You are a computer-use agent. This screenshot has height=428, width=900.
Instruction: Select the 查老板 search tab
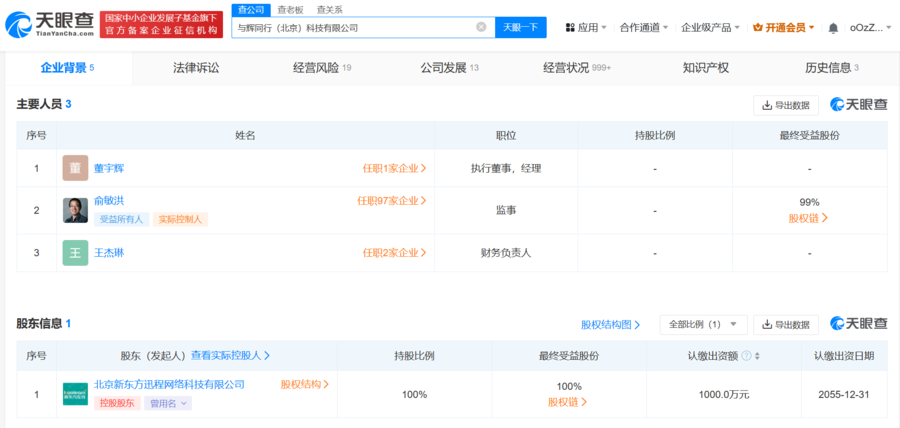[x=290, y=9]
